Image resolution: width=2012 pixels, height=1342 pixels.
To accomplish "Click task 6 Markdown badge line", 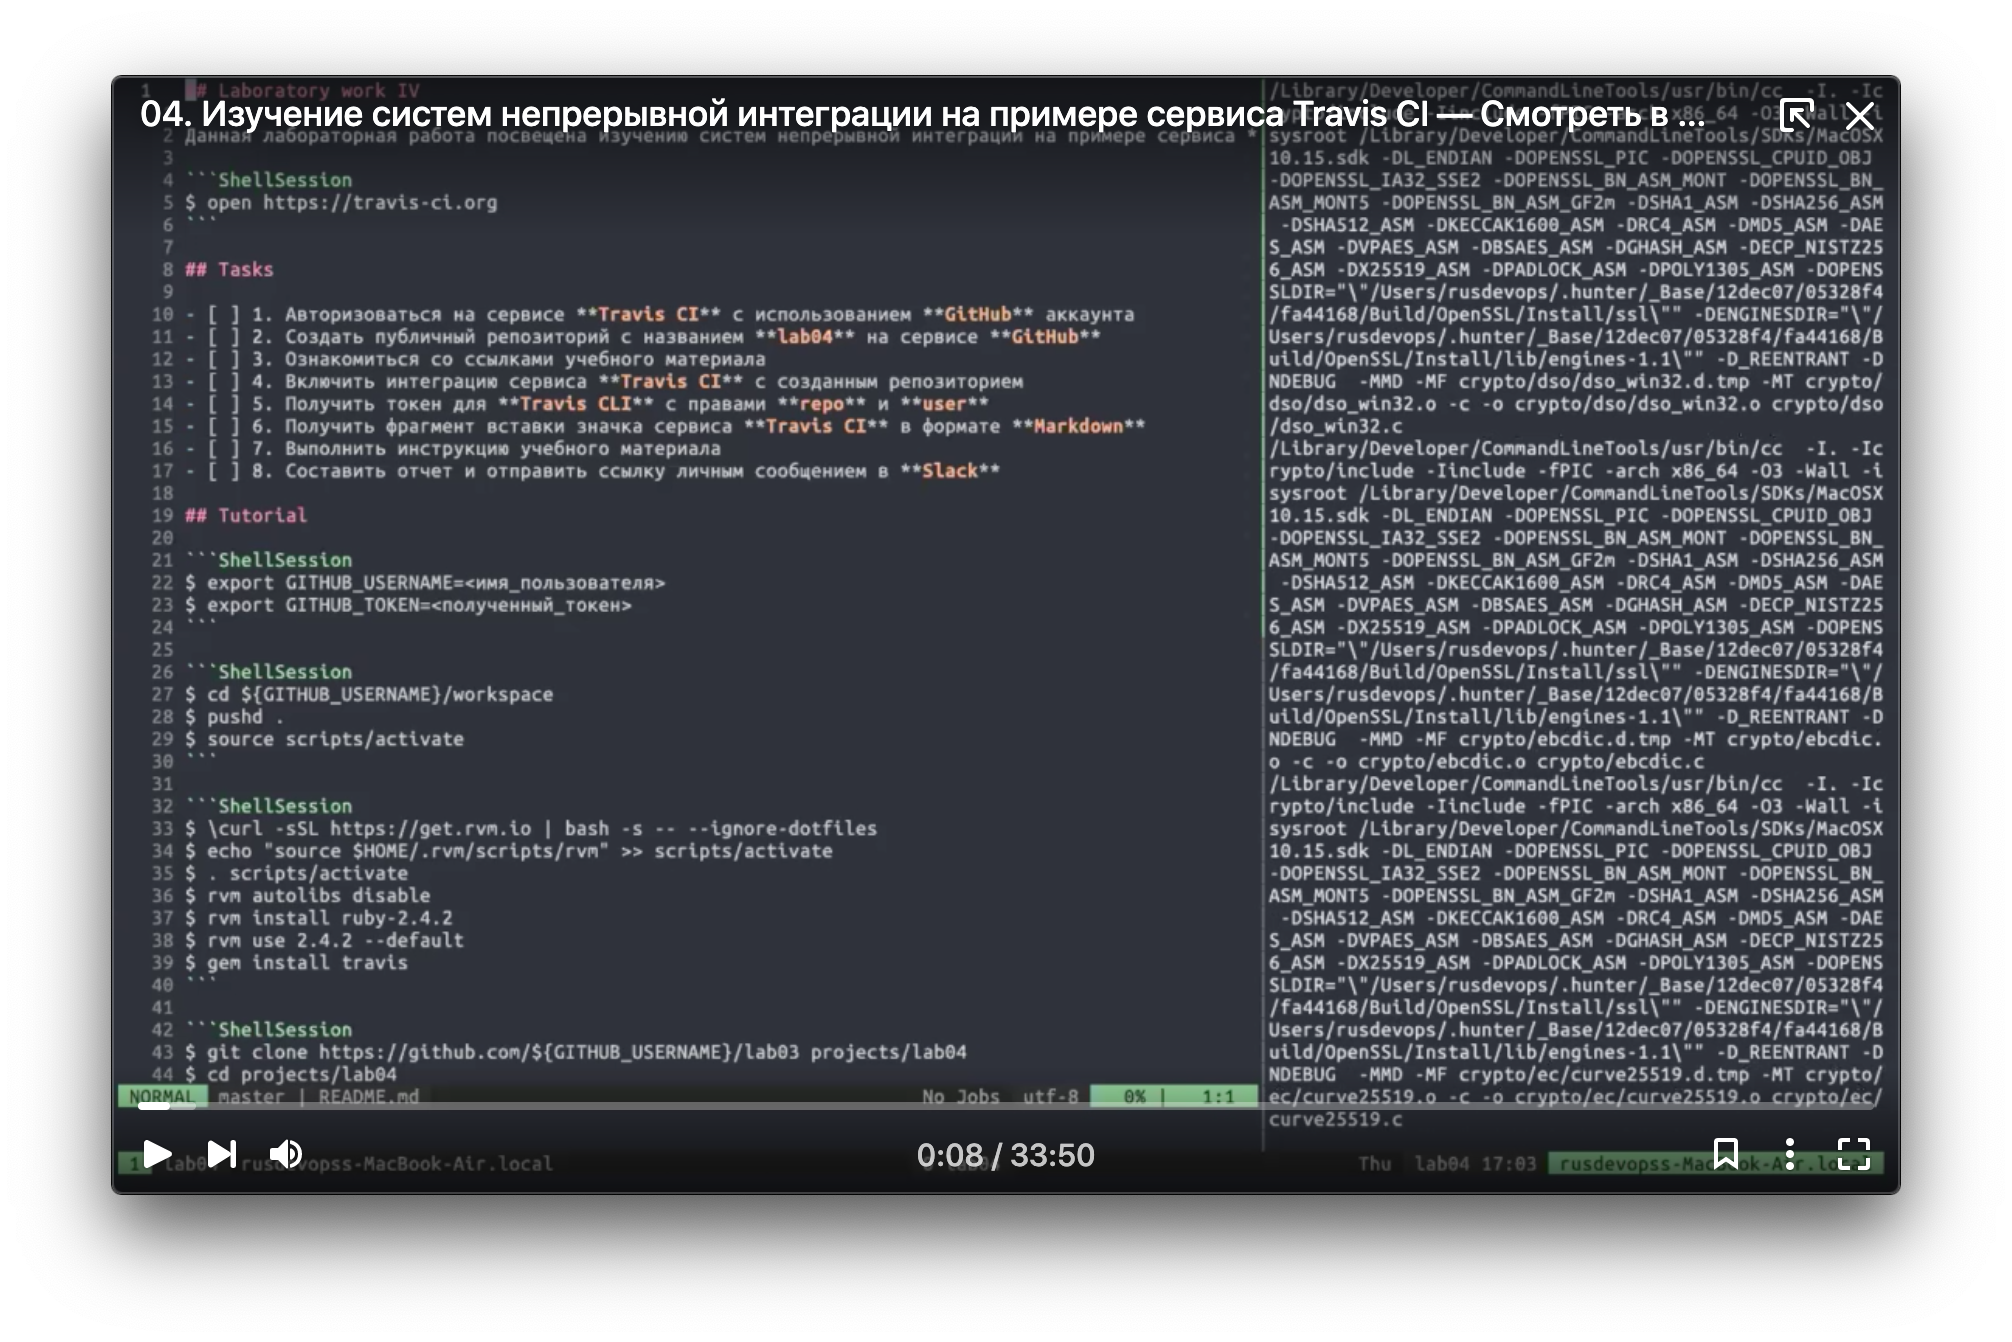I will coord(665,427).
